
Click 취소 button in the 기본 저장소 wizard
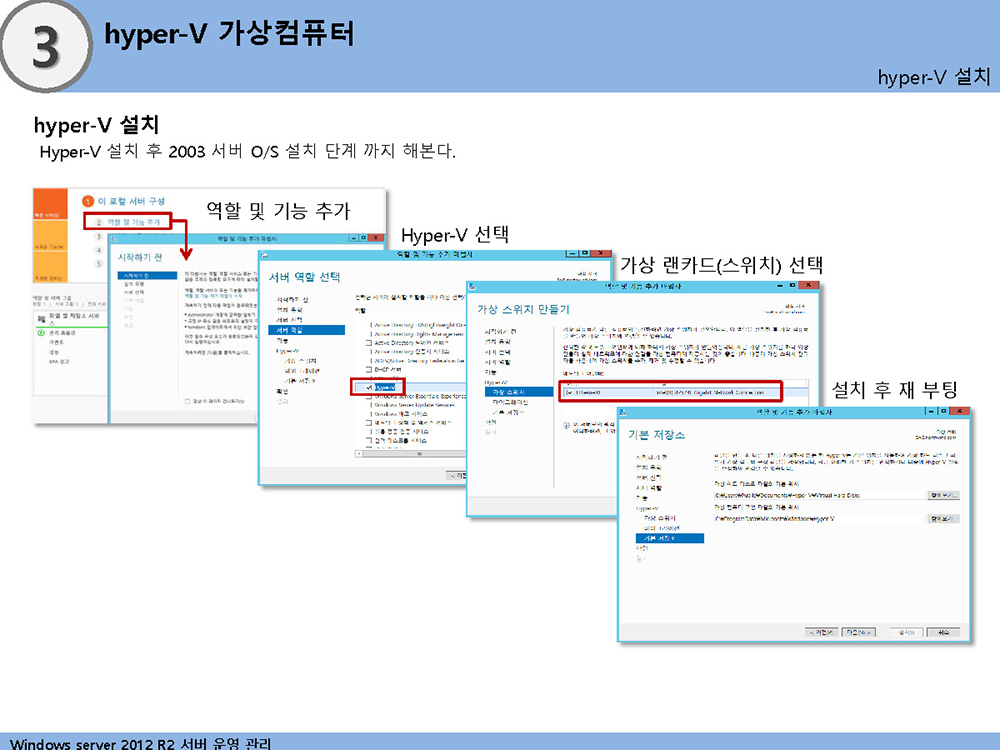tap(943, 632)
